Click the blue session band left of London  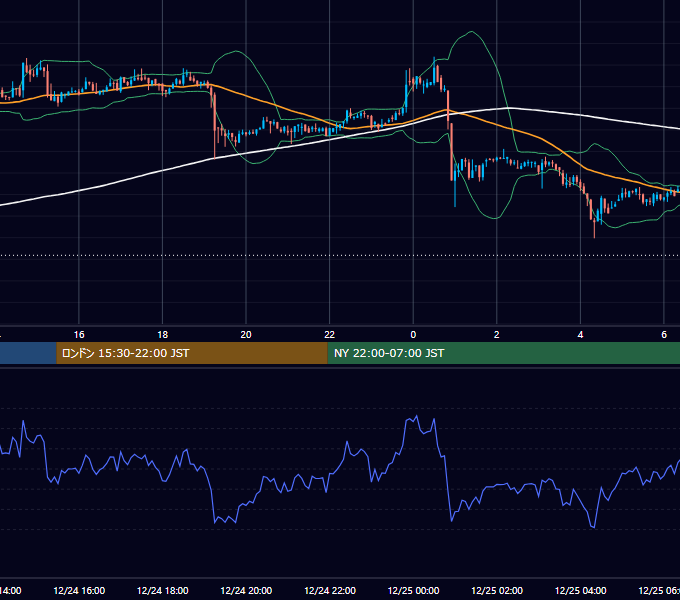28,353
